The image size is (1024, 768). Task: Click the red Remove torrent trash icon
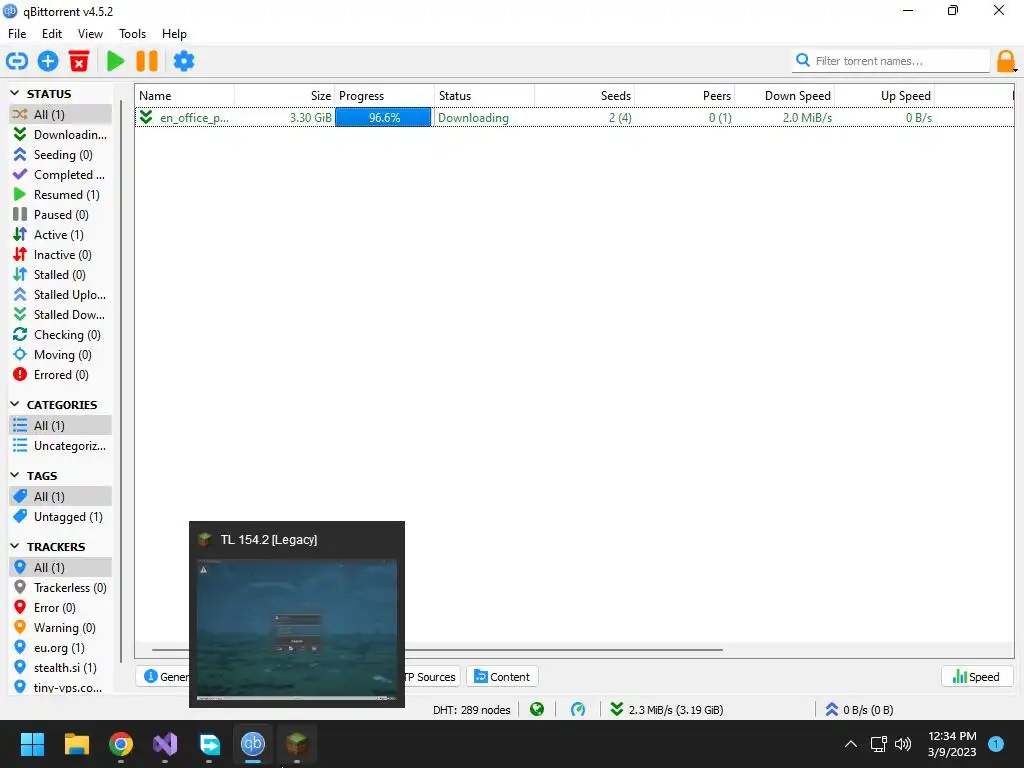pos(79,61)
